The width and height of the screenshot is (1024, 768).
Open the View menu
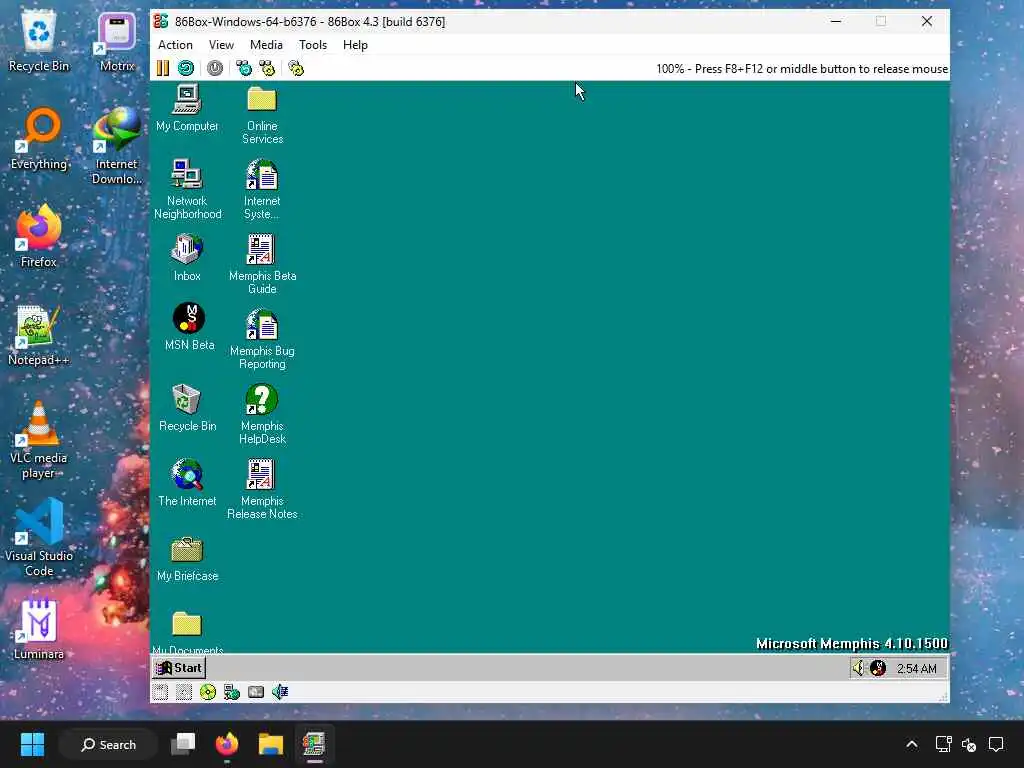tap(221, 45)
